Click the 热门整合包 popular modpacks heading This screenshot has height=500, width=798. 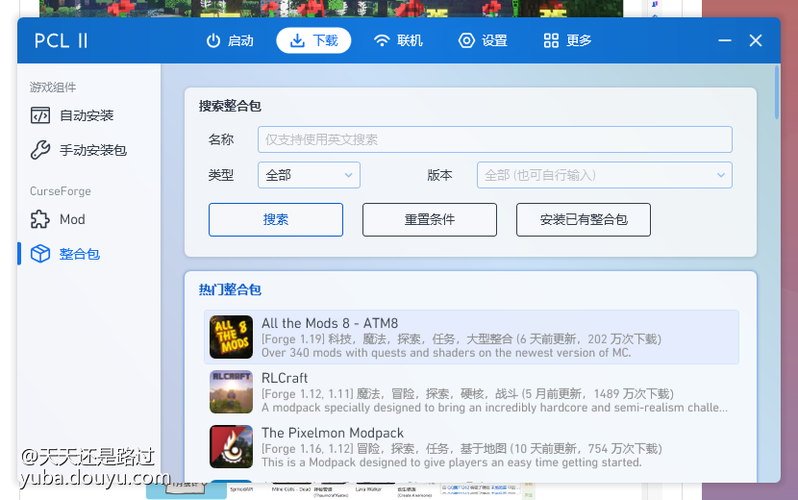coord(230,290)
